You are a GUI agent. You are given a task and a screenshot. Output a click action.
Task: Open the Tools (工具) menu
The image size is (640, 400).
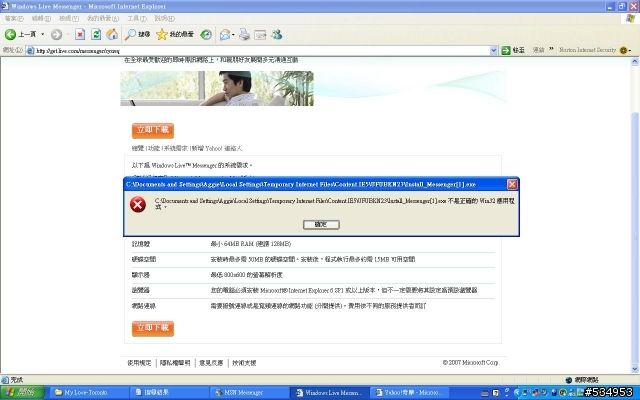[137, 18]
